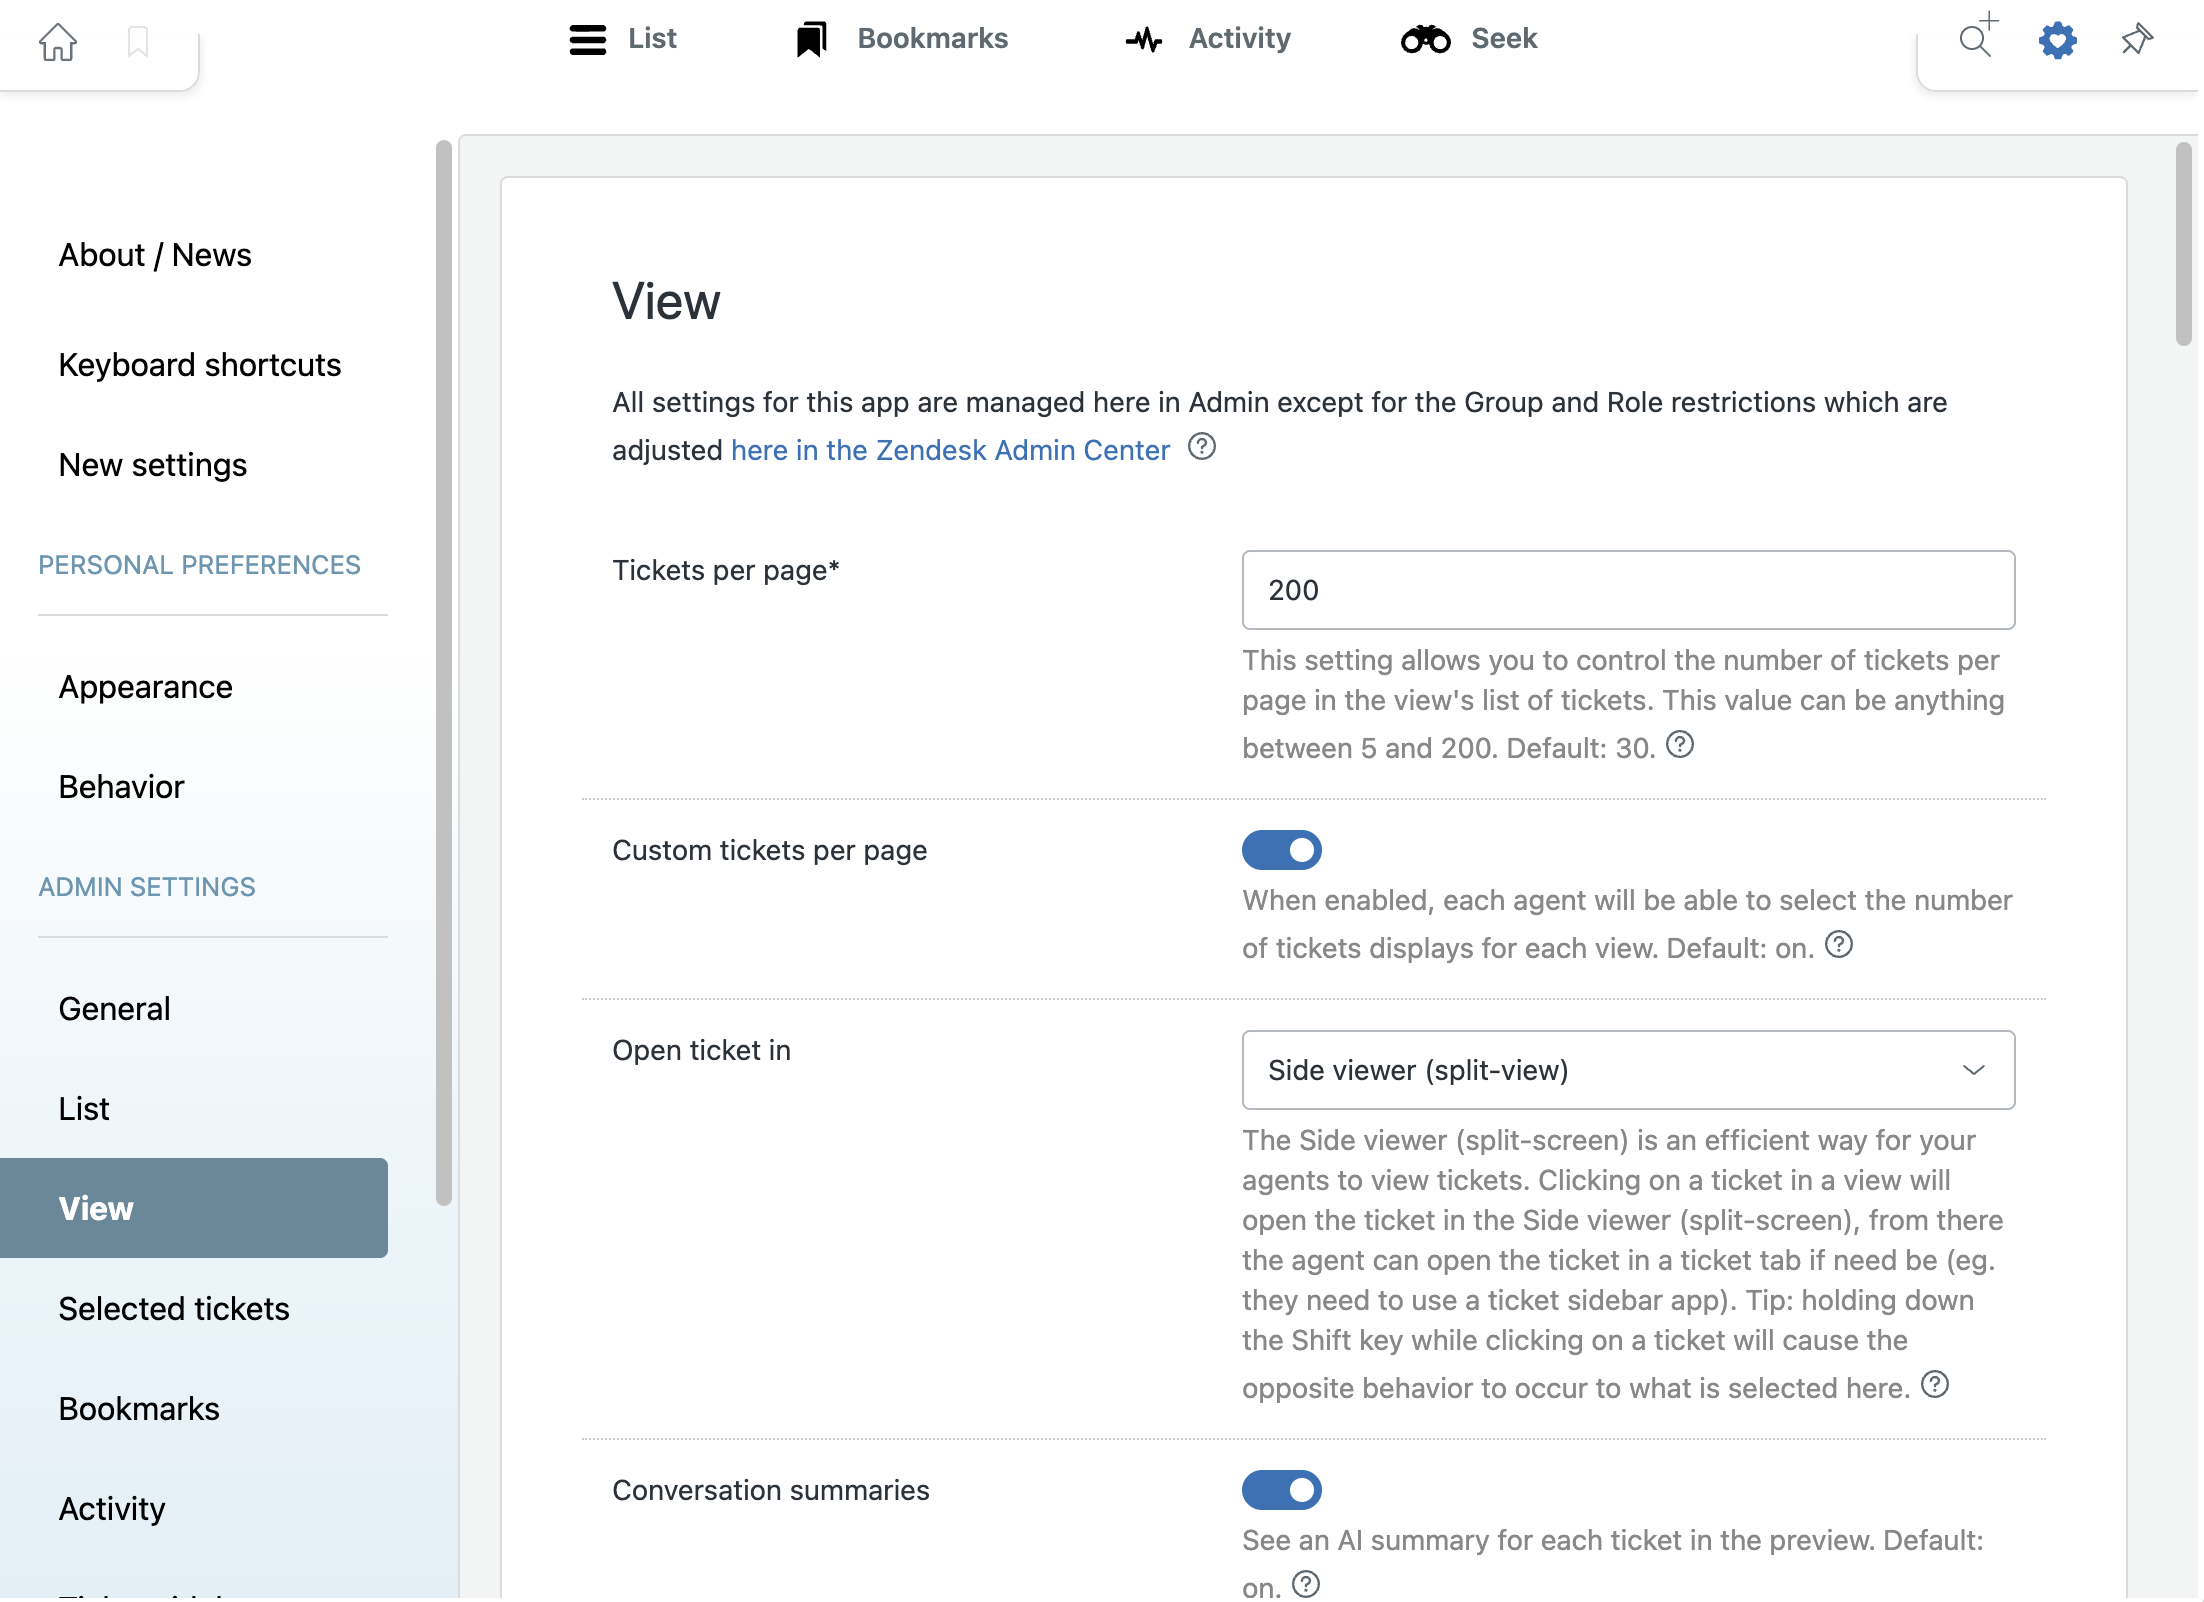Open the Activity tab in top bar
This screenshot has width=2204, height=1602.
tap(1208, 39)
